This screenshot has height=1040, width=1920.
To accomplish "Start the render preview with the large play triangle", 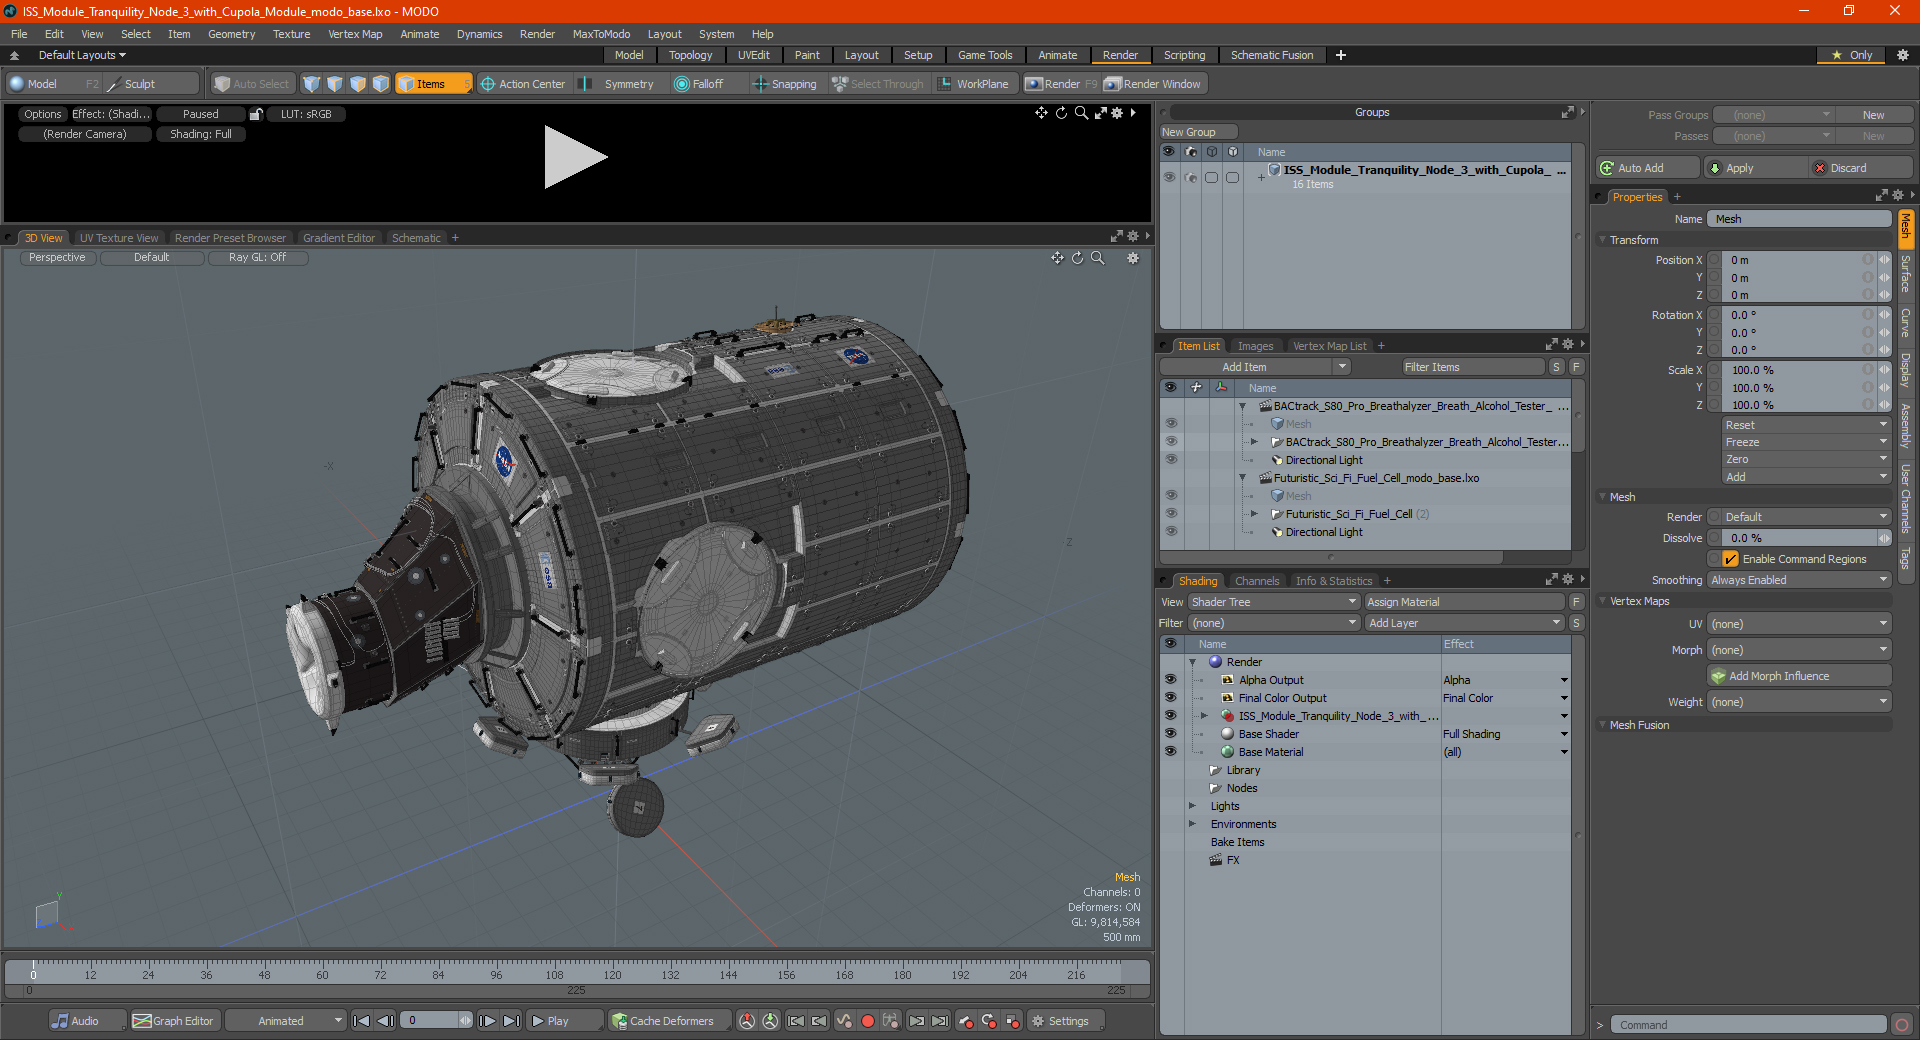I will coord(575,157).
